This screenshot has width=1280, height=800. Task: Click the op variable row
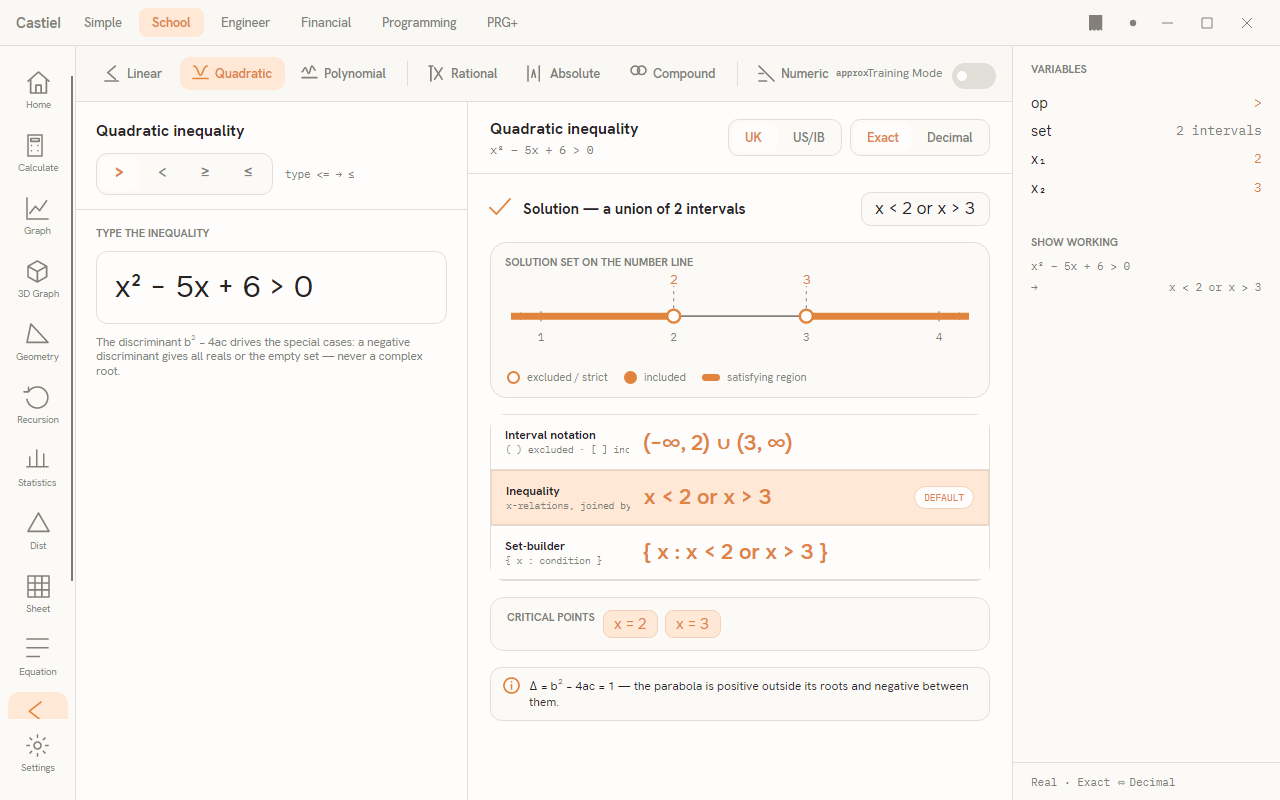point(1146,103)
